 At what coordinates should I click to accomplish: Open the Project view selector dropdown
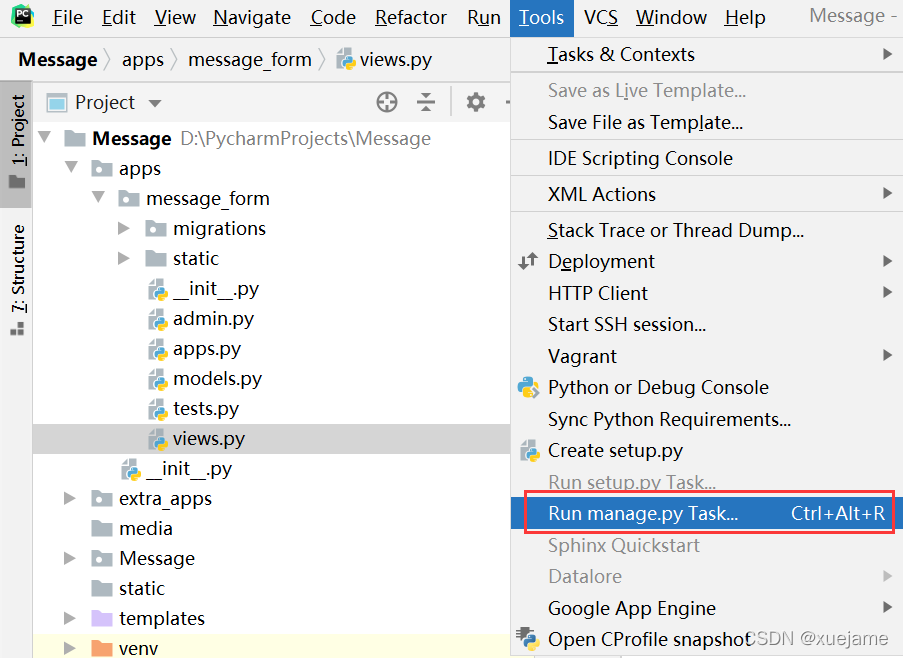coord(155,102)
